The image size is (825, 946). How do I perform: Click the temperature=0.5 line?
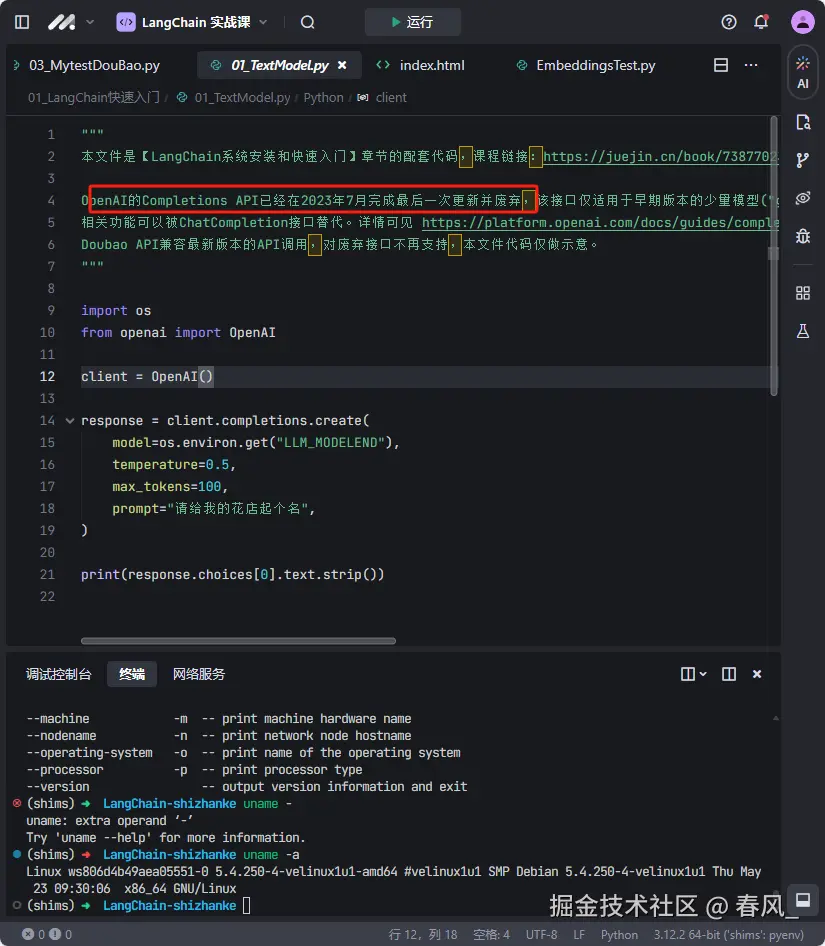(174, 465)
